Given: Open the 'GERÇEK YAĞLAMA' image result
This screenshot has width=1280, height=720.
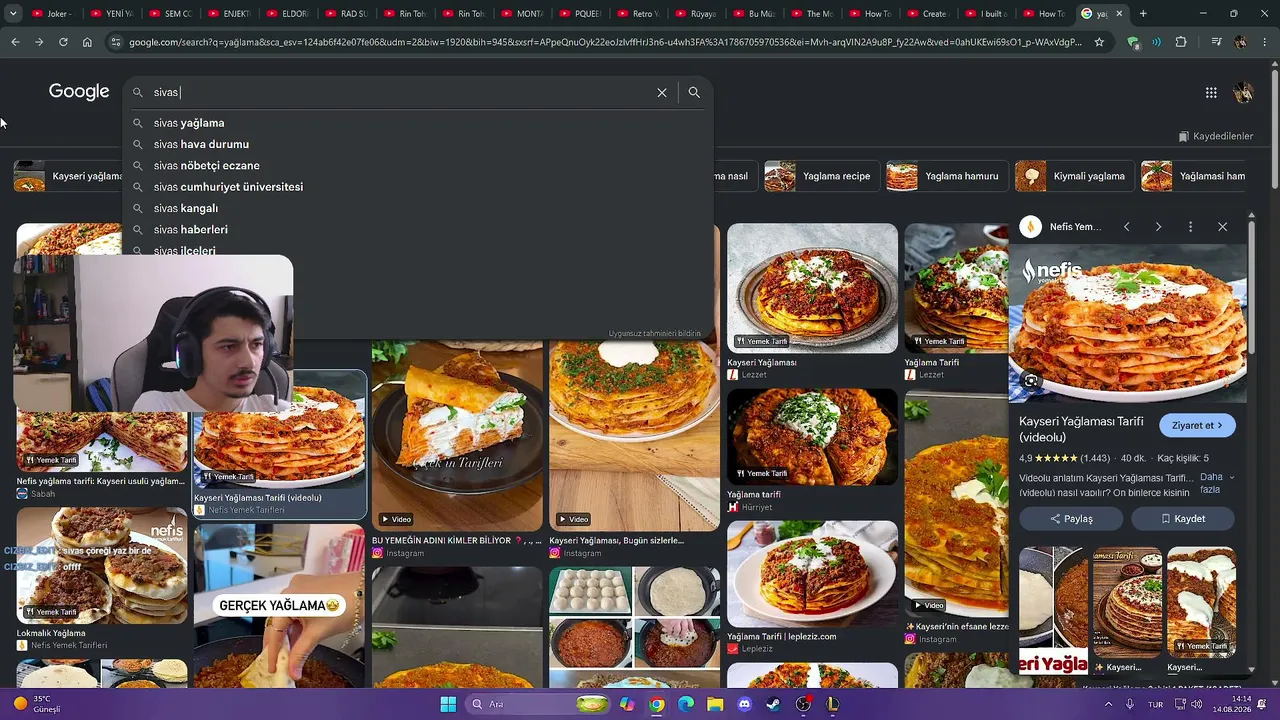Looking at the screenshot, I should [280, 606].
